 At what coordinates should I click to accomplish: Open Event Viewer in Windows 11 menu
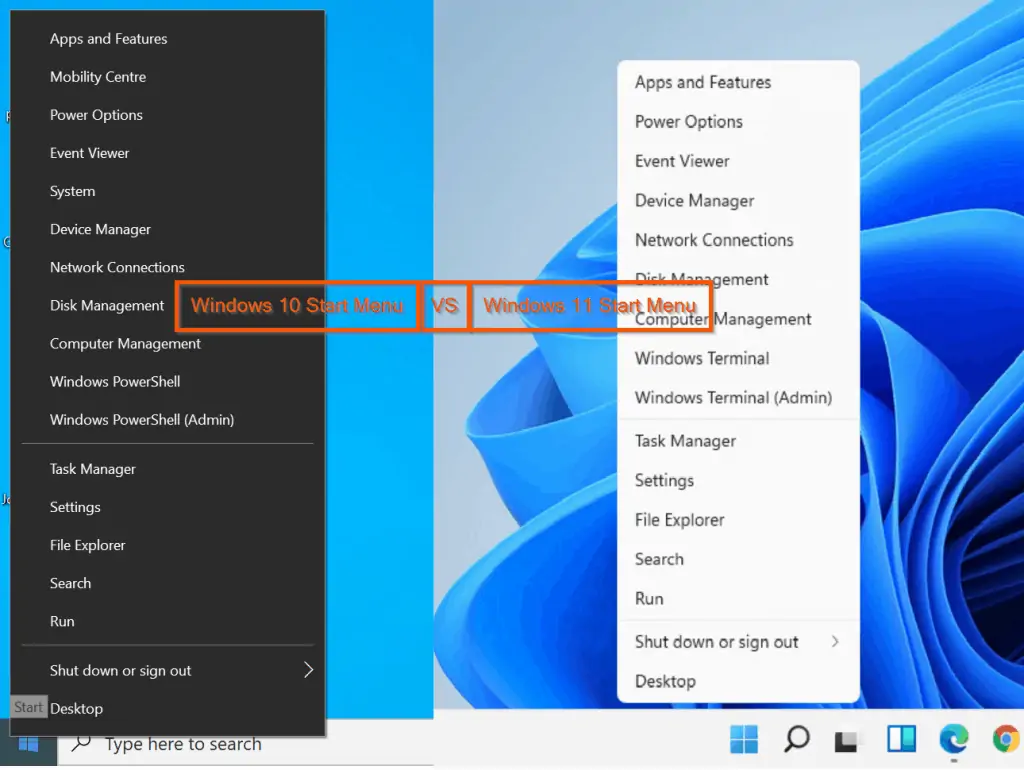(x=738, y=161)
